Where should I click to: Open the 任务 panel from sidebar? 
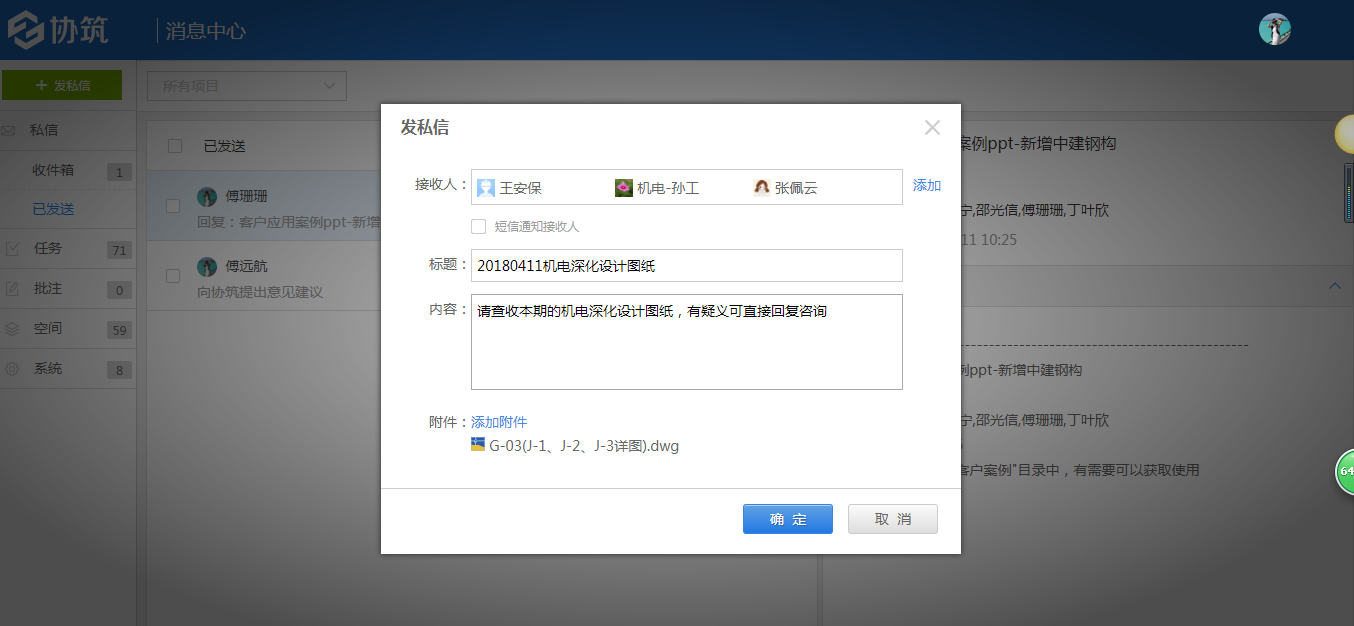click(47, 248)
